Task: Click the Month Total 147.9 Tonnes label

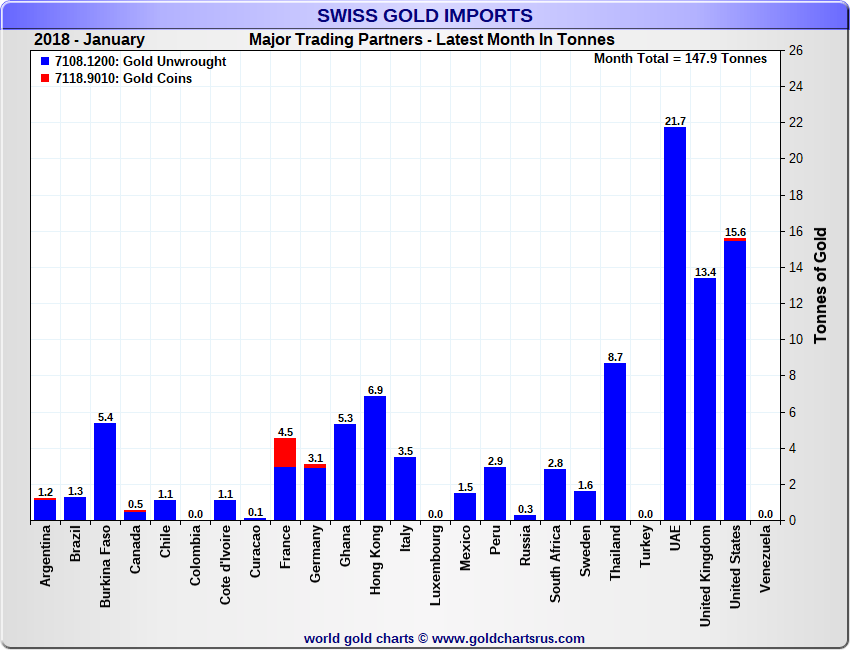Action: (x=680, y=59)
